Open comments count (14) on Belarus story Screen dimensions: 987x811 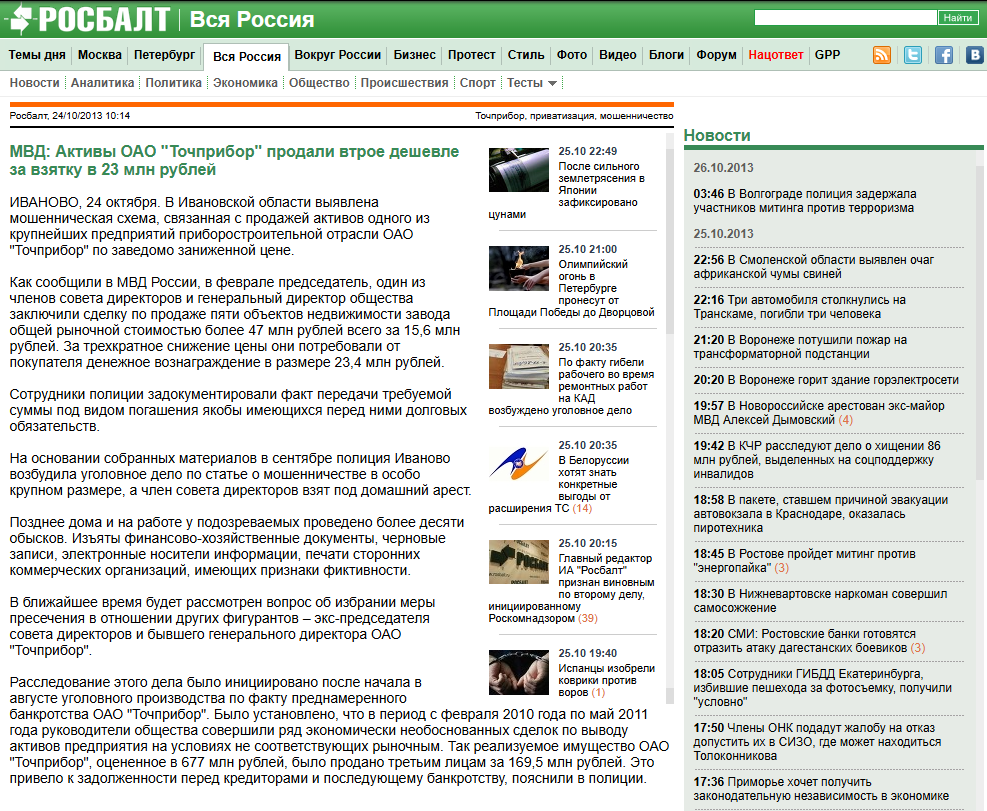coord(582,508)
